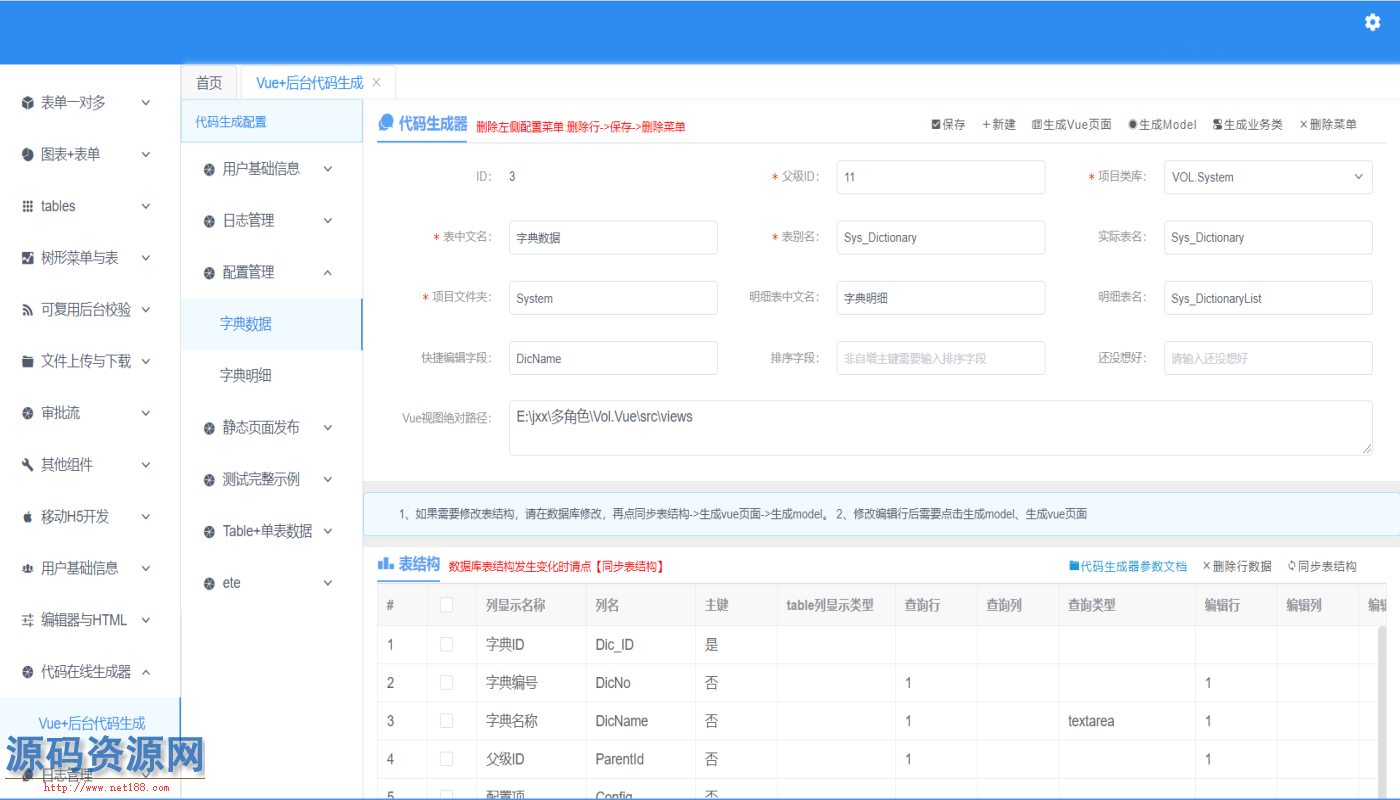Click 删除菜单 button
This screenshot has width=1400, height=800.
pyautogui.click(x=1328, y=125)
